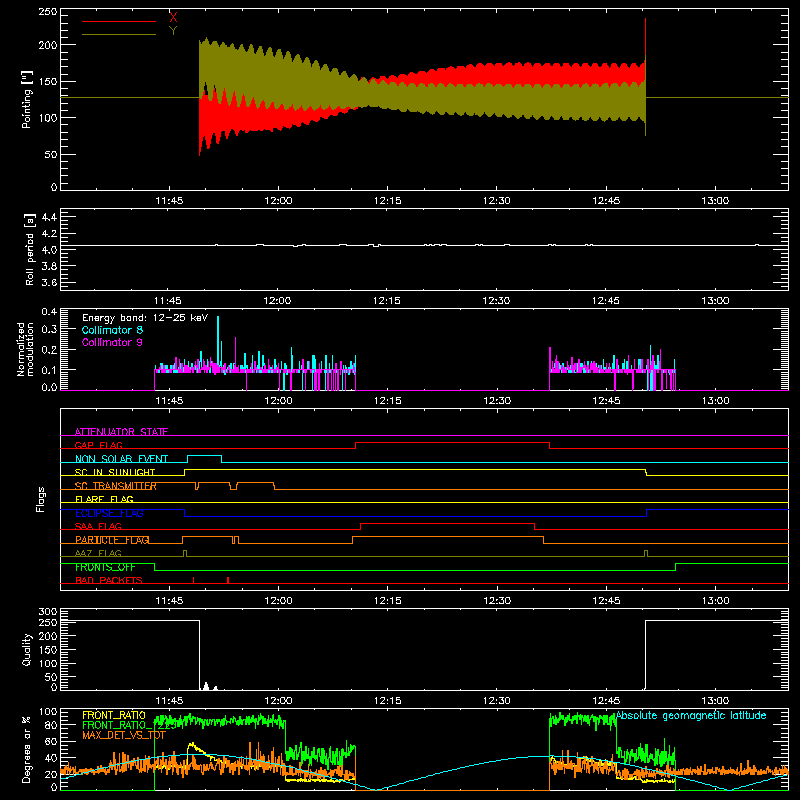Click the green FRONTS_OFF label
Screen dimensions: 800x800
coord(105,567)
